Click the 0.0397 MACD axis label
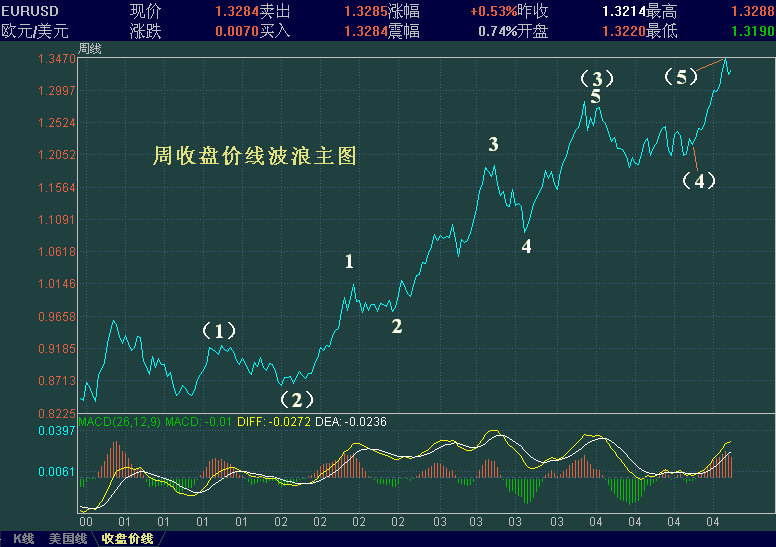Image resolution: width=776 pixels, height=547 pixels. coord(57,431)
